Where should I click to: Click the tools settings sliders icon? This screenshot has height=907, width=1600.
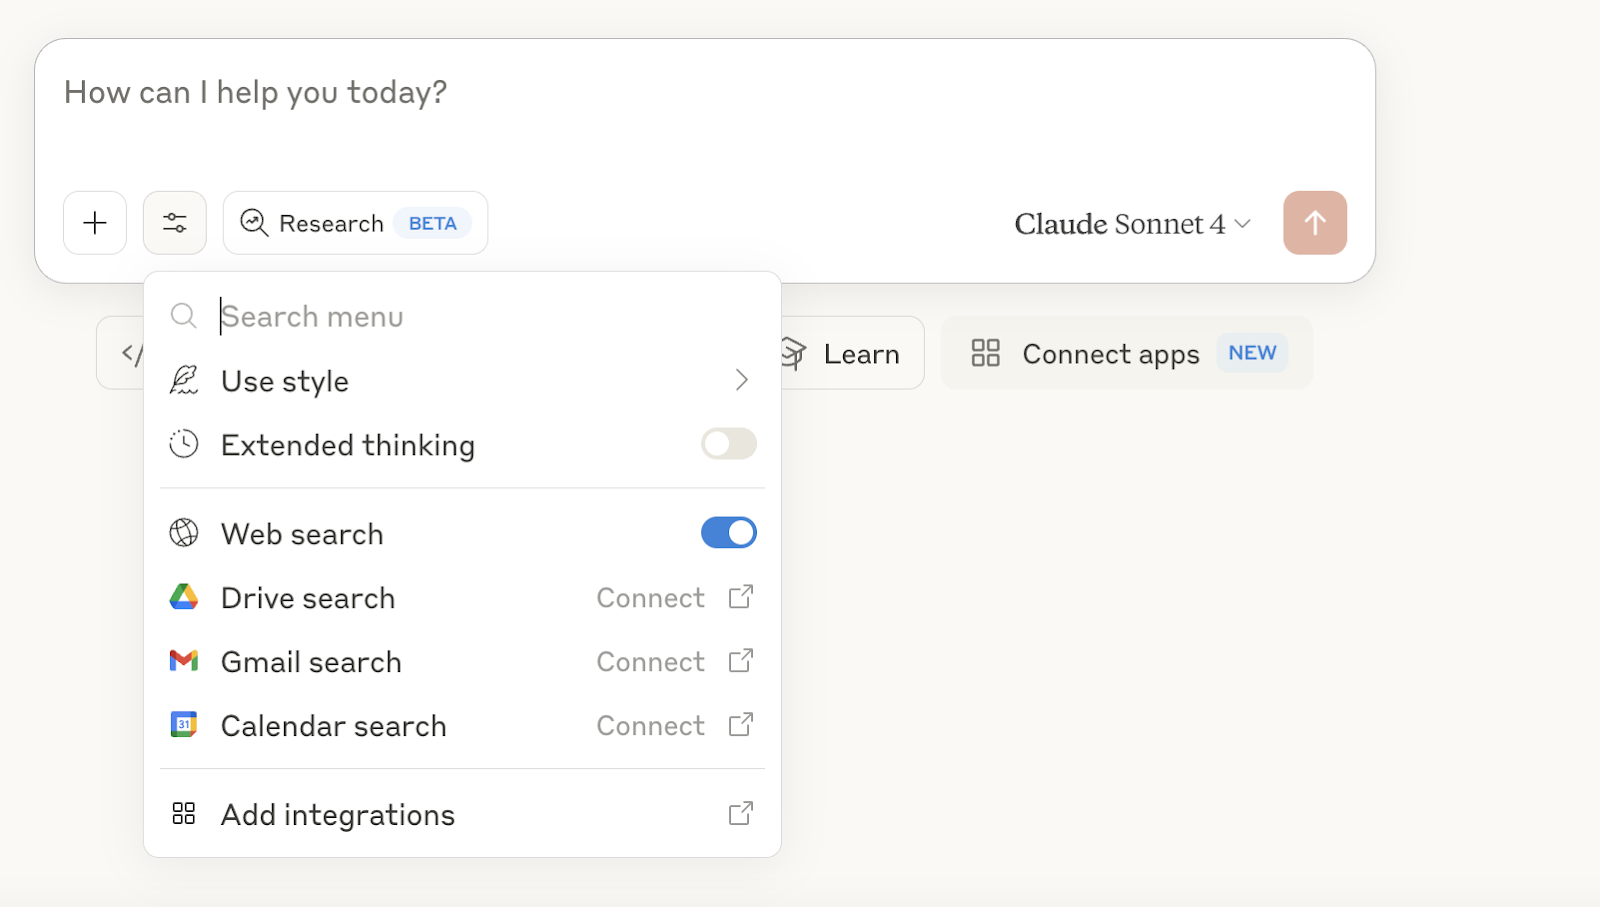coord(175,223)
